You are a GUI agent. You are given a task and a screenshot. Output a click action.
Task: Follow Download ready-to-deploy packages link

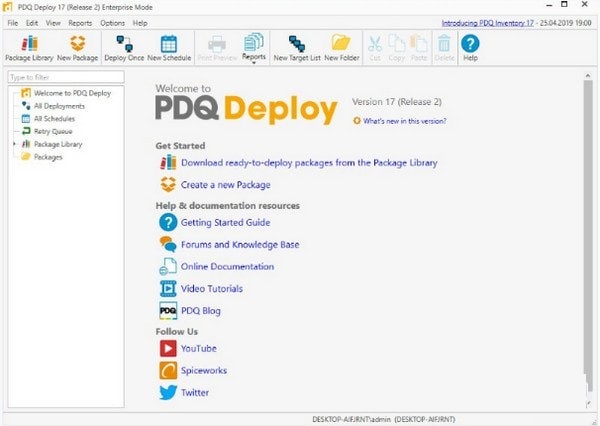click(309, 163)
